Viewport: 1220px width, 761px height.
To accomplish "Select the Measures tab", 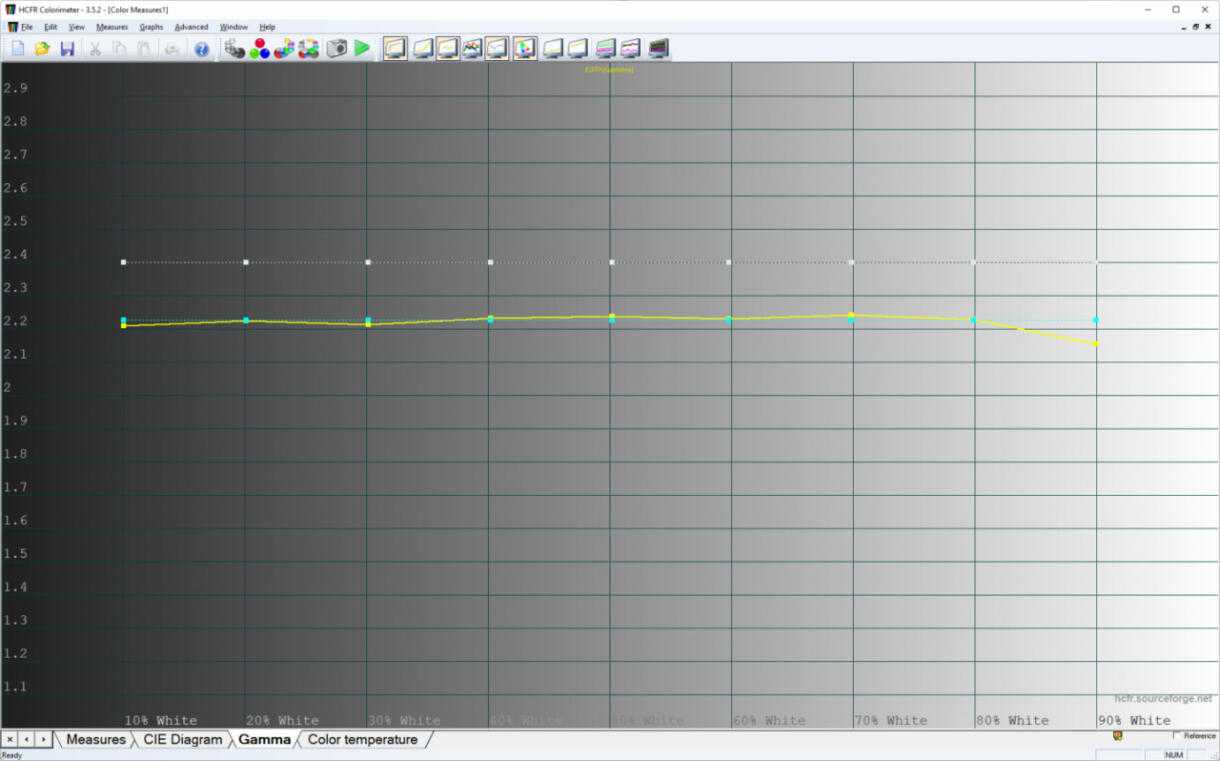I will [x=96, y=740].
